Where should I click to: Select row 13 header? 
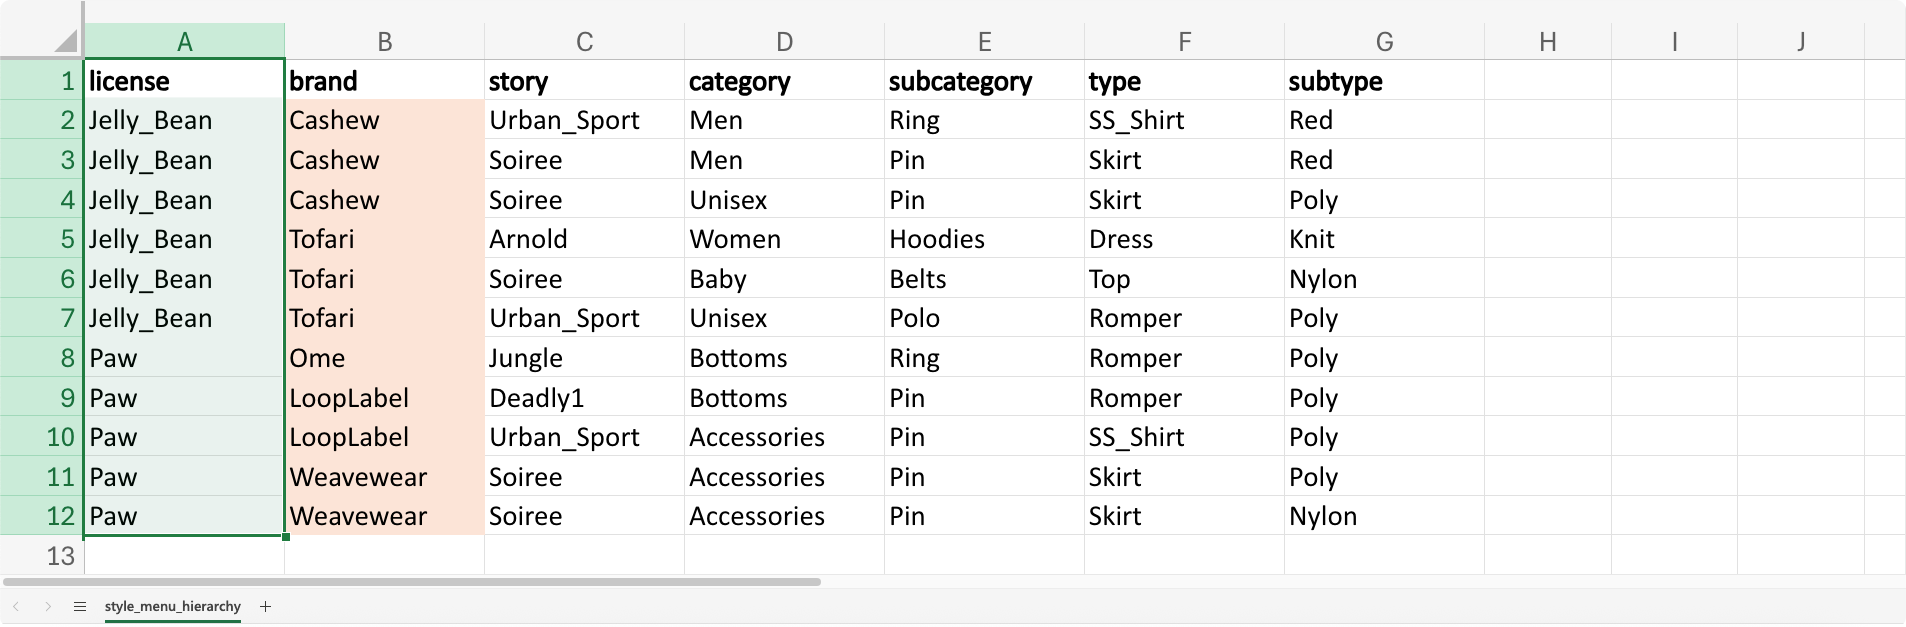point(42,556)
